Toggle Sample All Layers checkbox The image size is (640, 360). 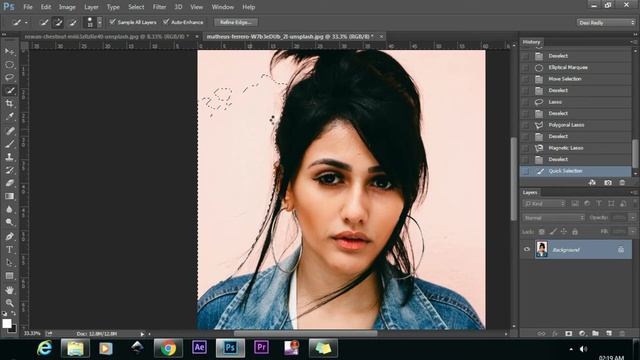click(x=113, y=22)
